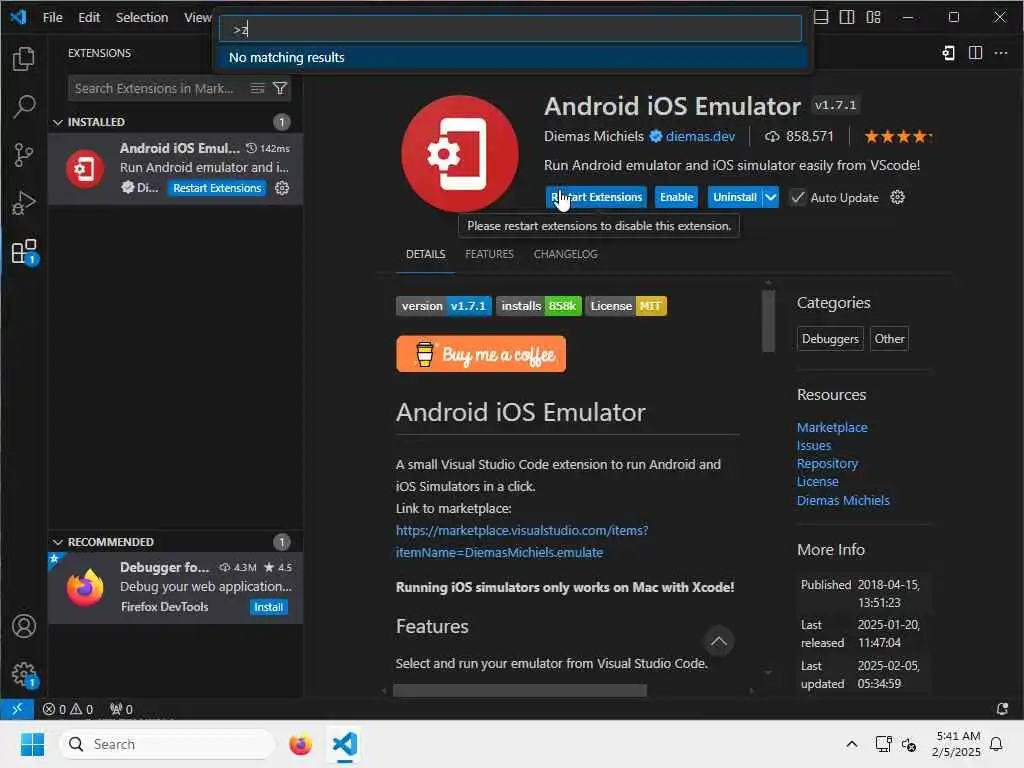Focus the command palette input field
Screen dimensions: 1024x768
(510, 29)
